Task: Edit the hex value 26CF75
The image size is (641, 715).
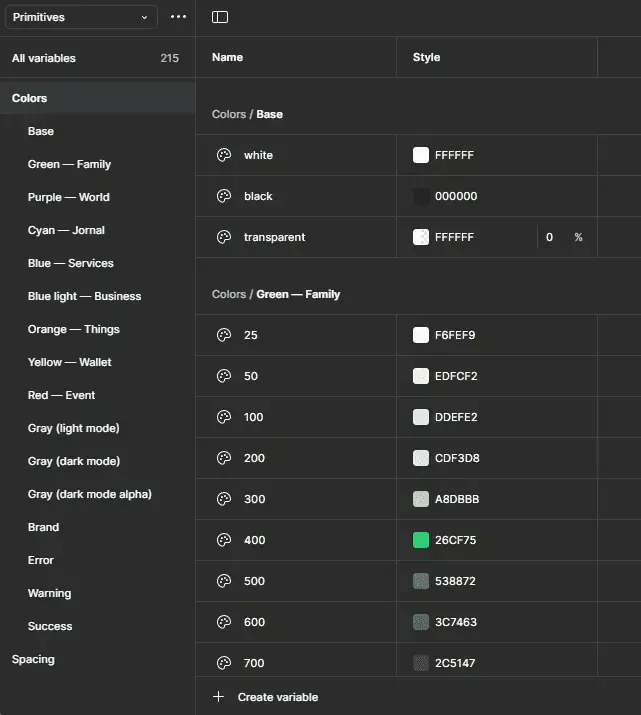Action: 455,540
